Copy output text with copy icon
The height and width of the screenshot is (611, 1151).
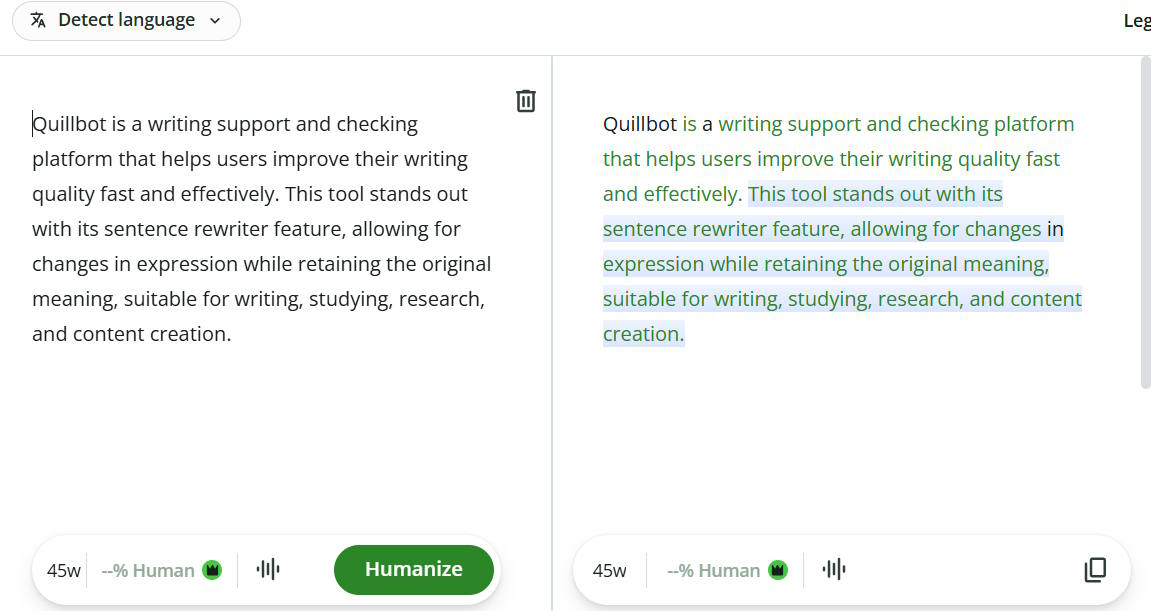pyautogui.click(x=1095, y=569)
